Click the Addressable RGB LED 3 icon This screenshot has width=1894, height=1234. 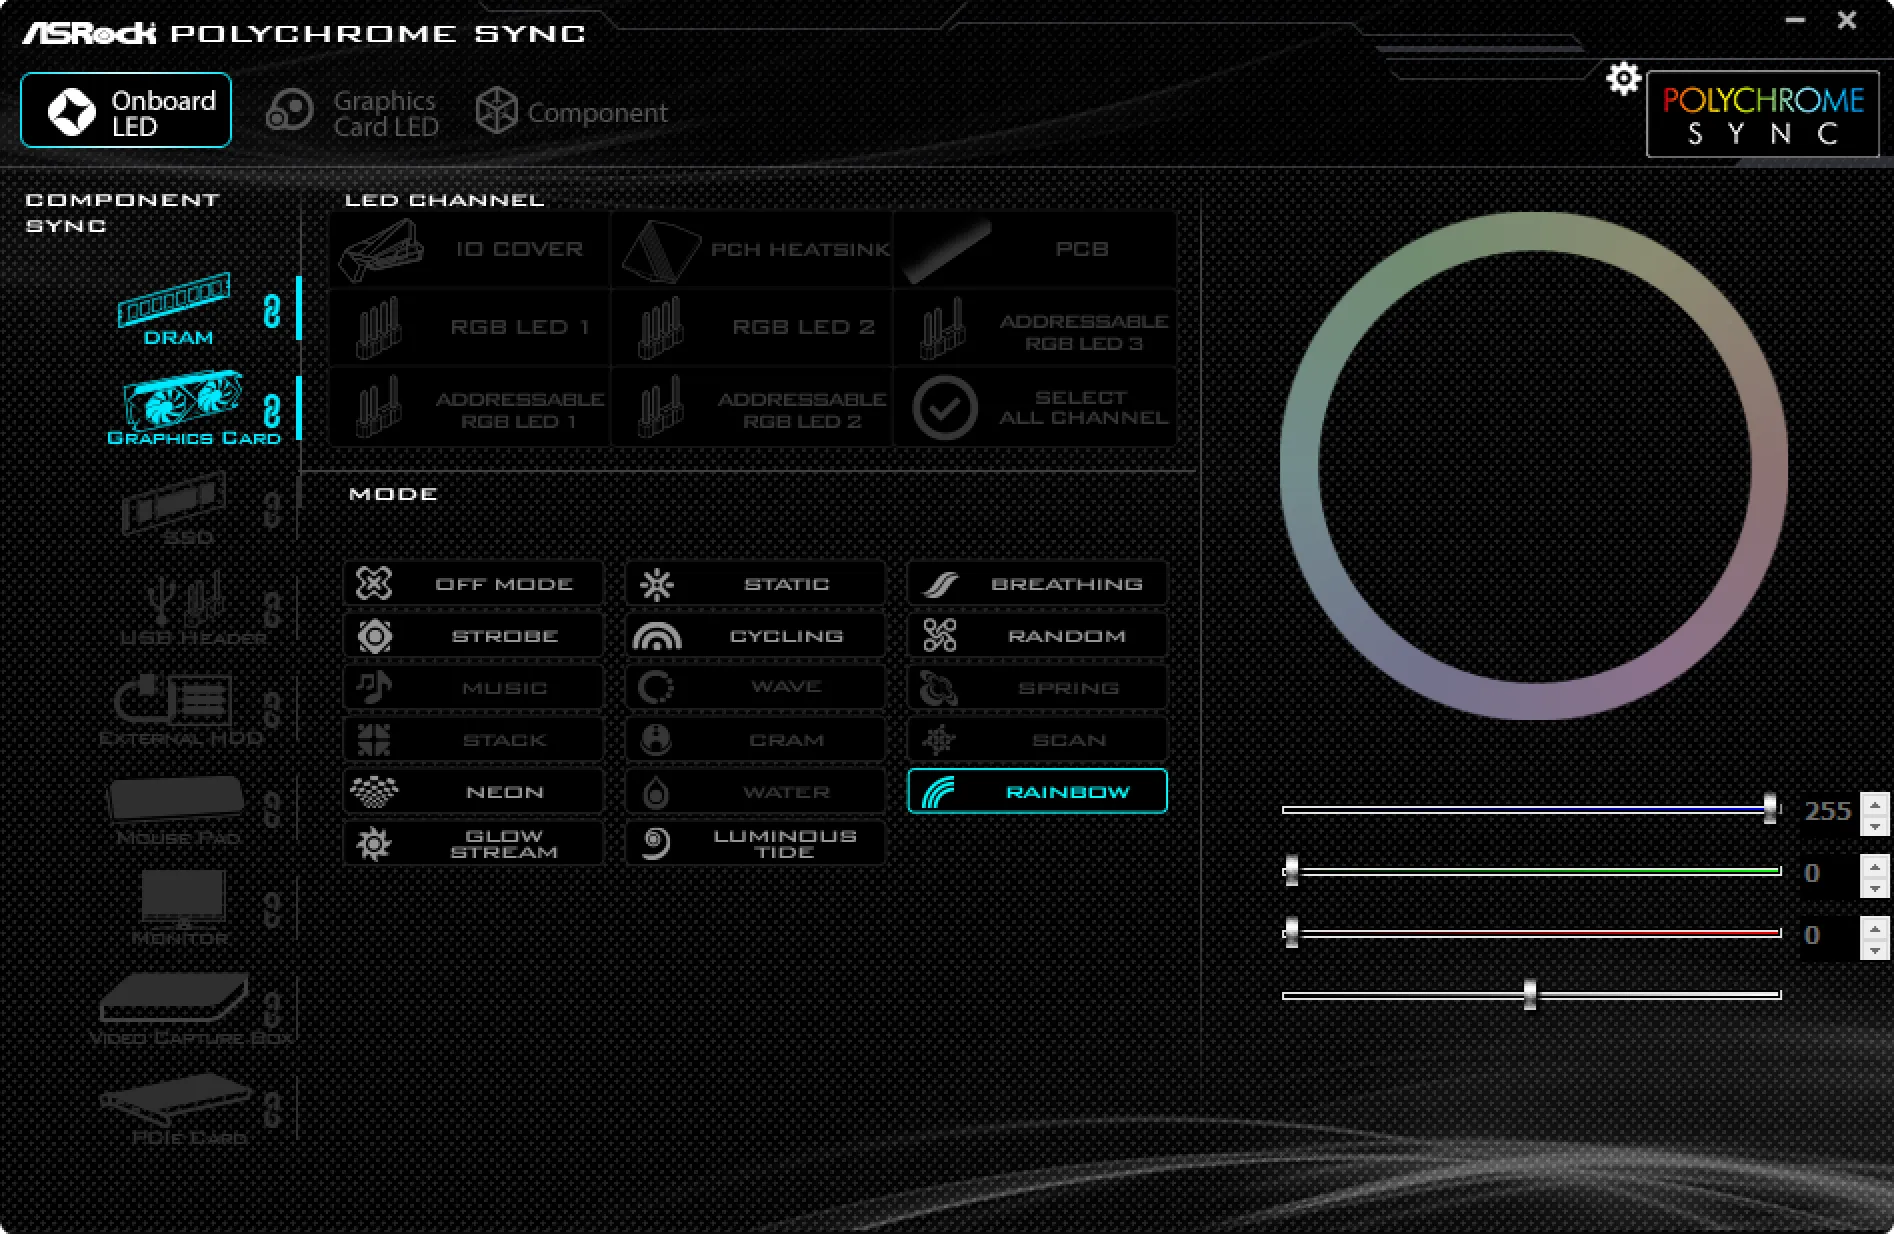[943, 329]
